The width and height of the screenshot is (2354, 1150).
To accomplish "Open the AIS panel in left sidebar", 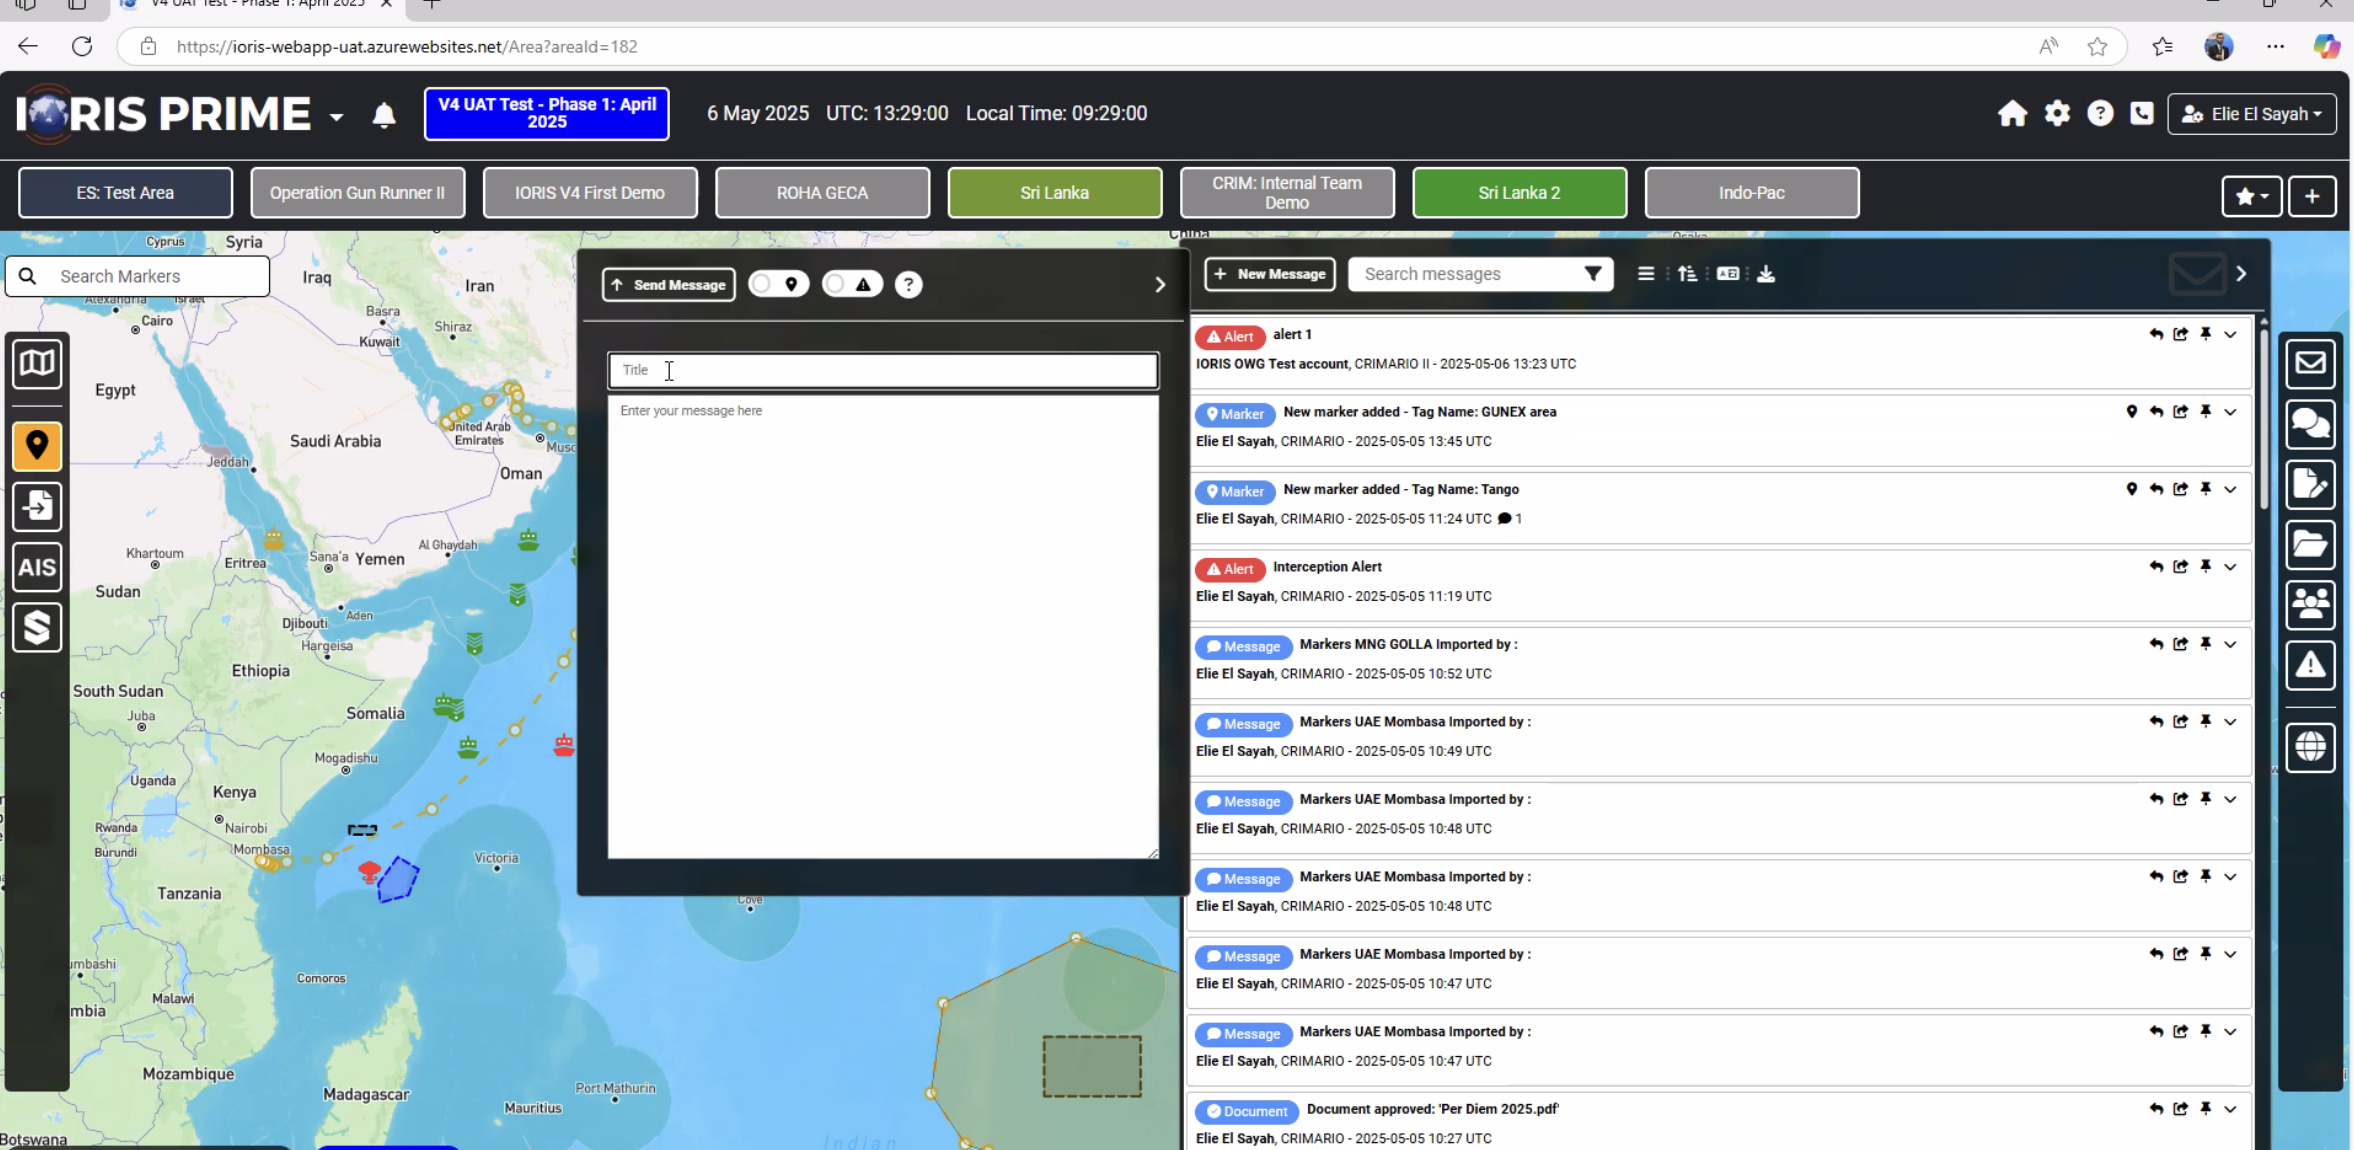I will [x=37, y=567].
